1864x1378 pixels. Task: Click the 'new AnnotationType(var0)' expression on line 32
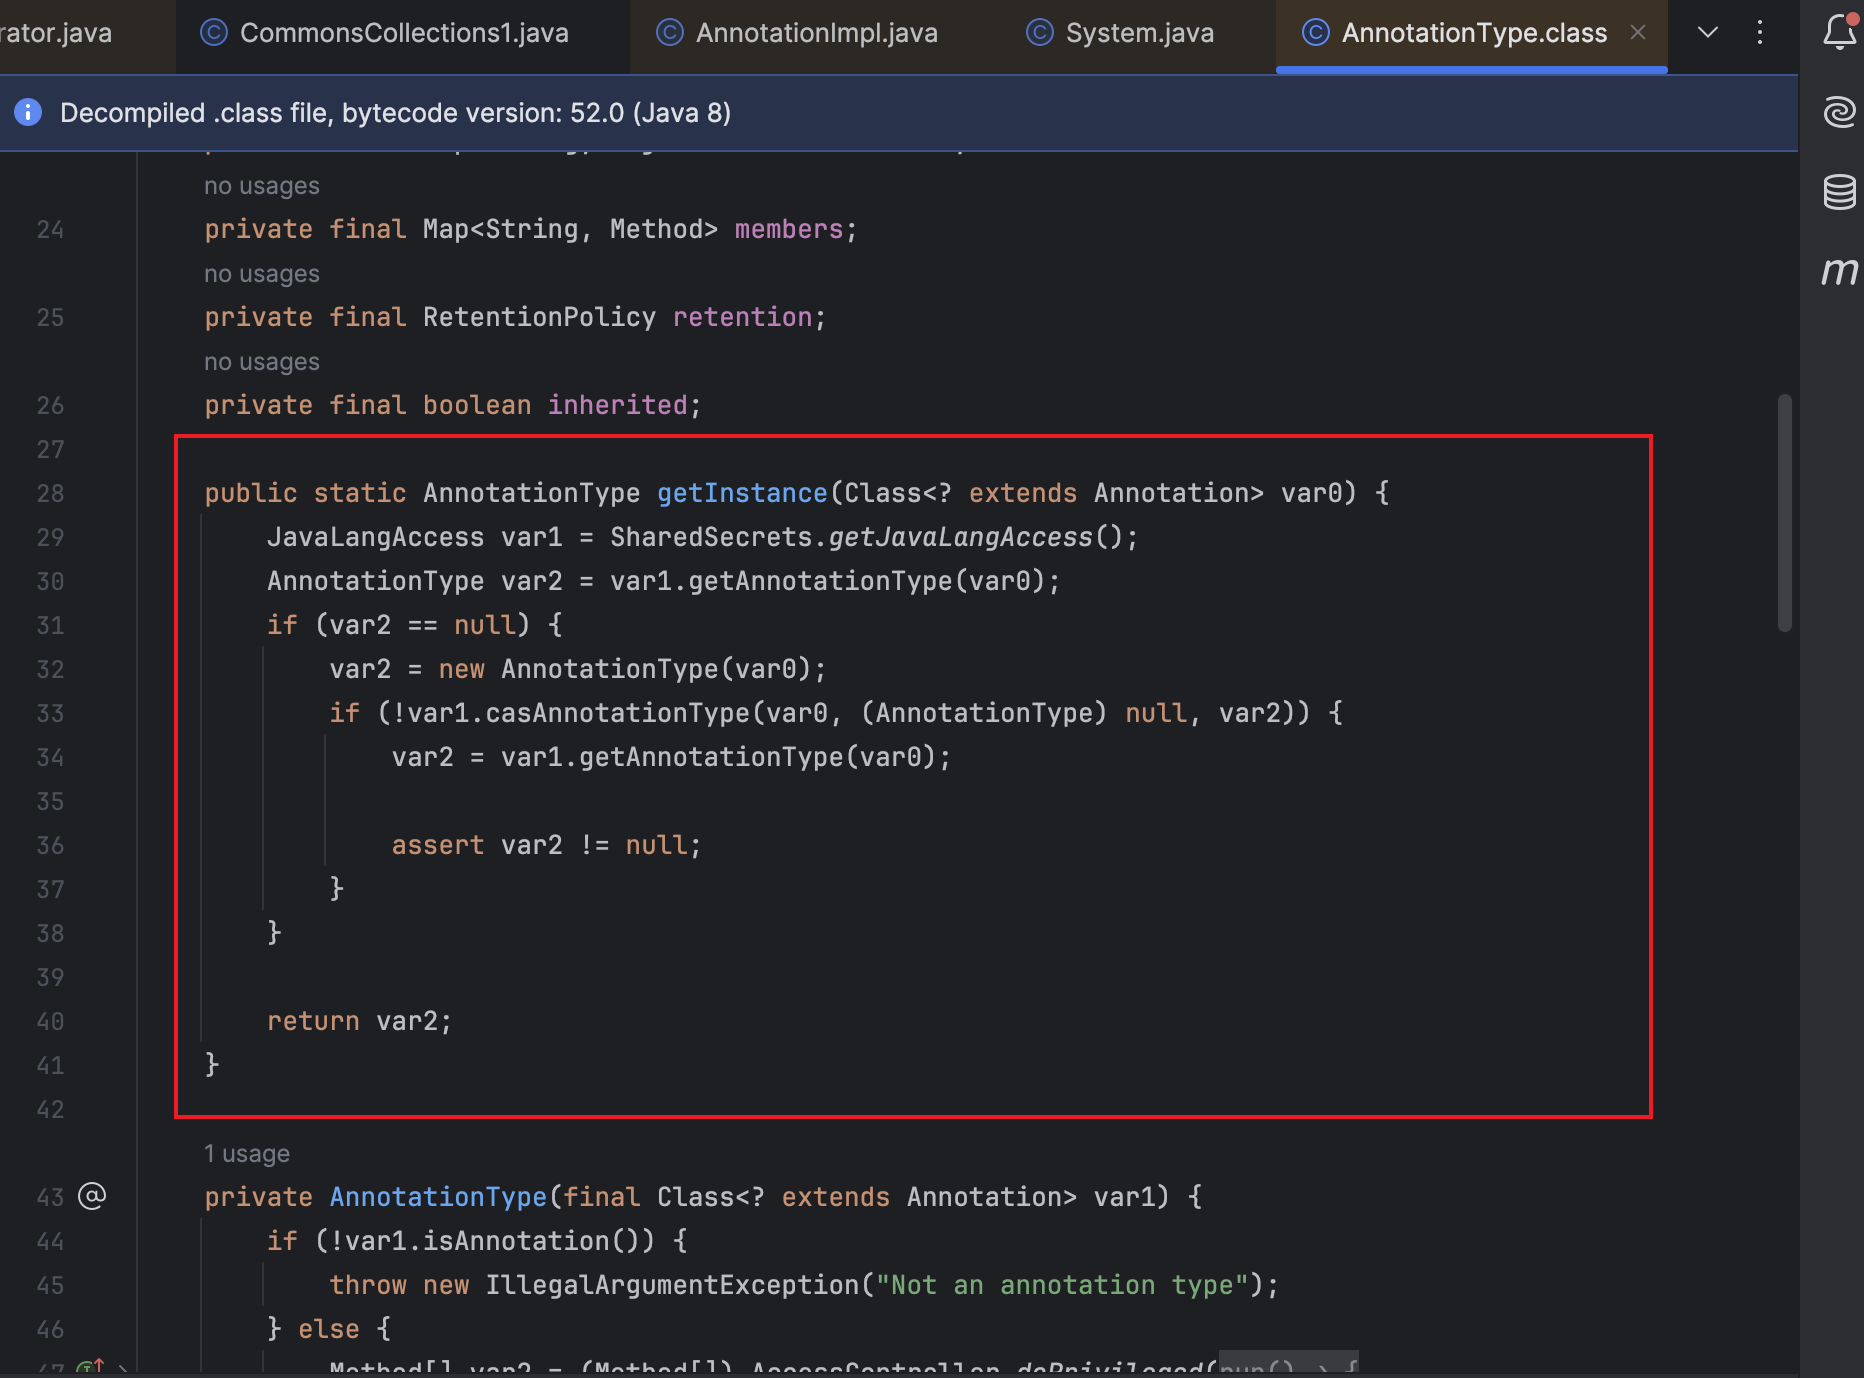point(625,669)
